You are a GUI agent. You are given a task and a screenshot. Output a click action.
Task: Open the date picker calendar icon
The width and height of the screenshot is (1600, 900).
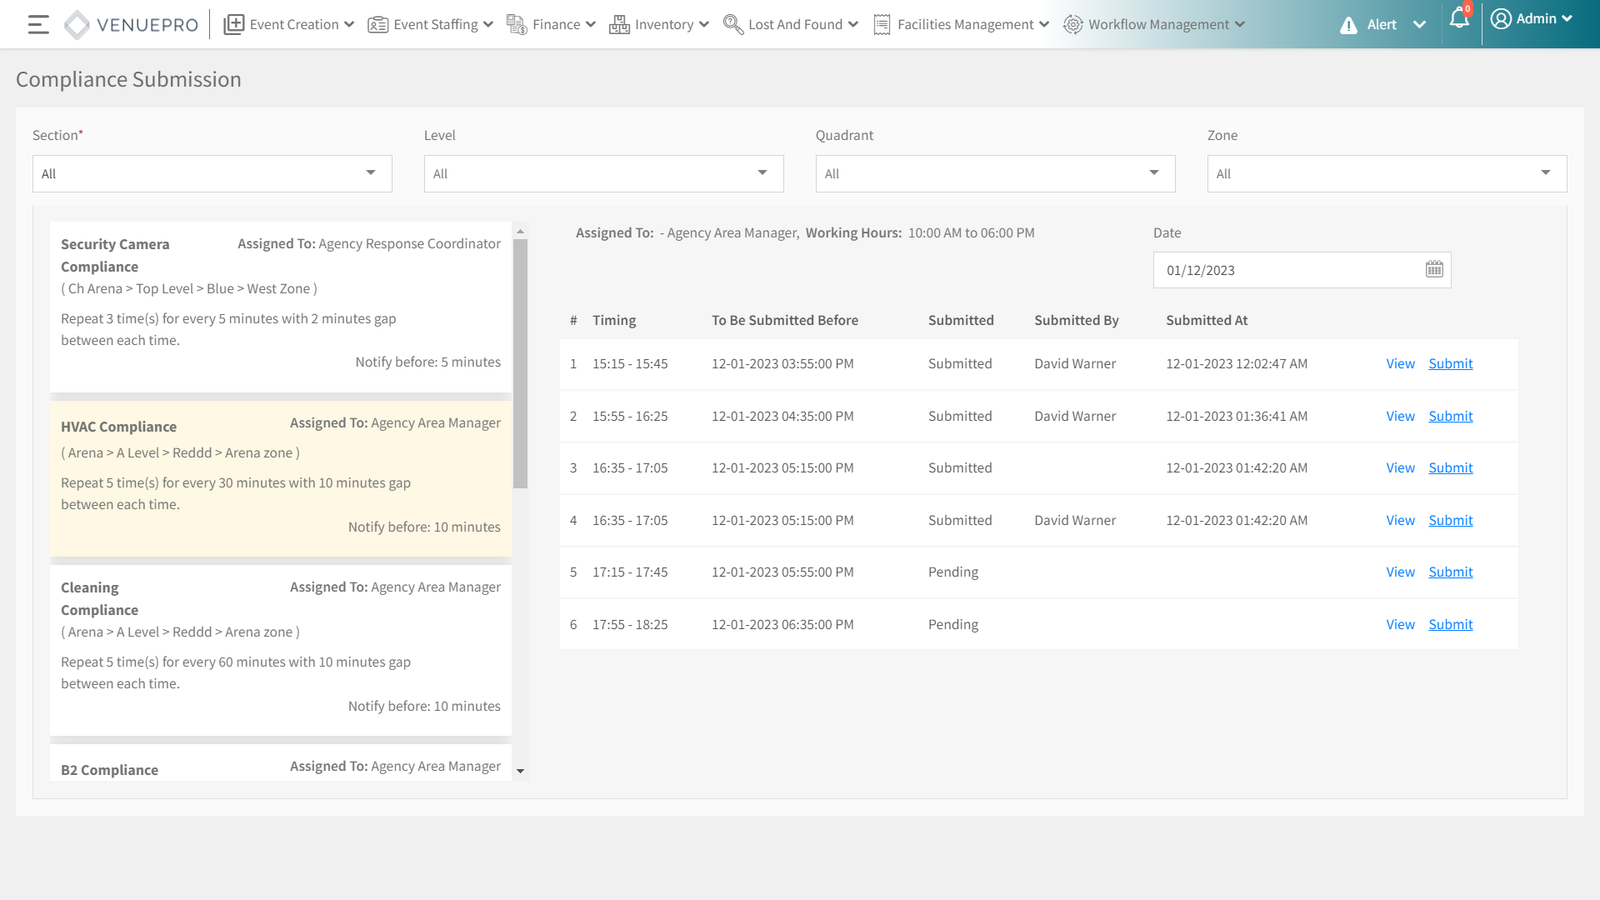pos(1434,270)
